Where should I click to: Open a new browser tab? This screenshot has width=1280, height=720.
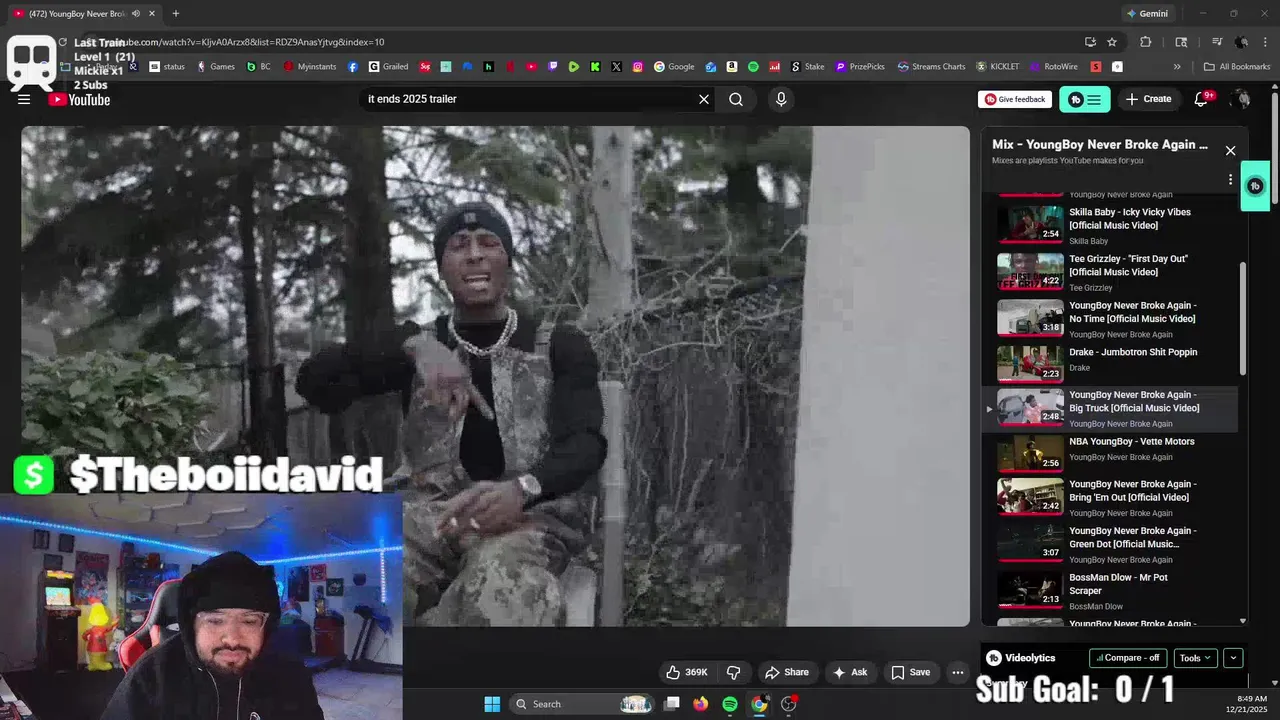pos(175,14)
